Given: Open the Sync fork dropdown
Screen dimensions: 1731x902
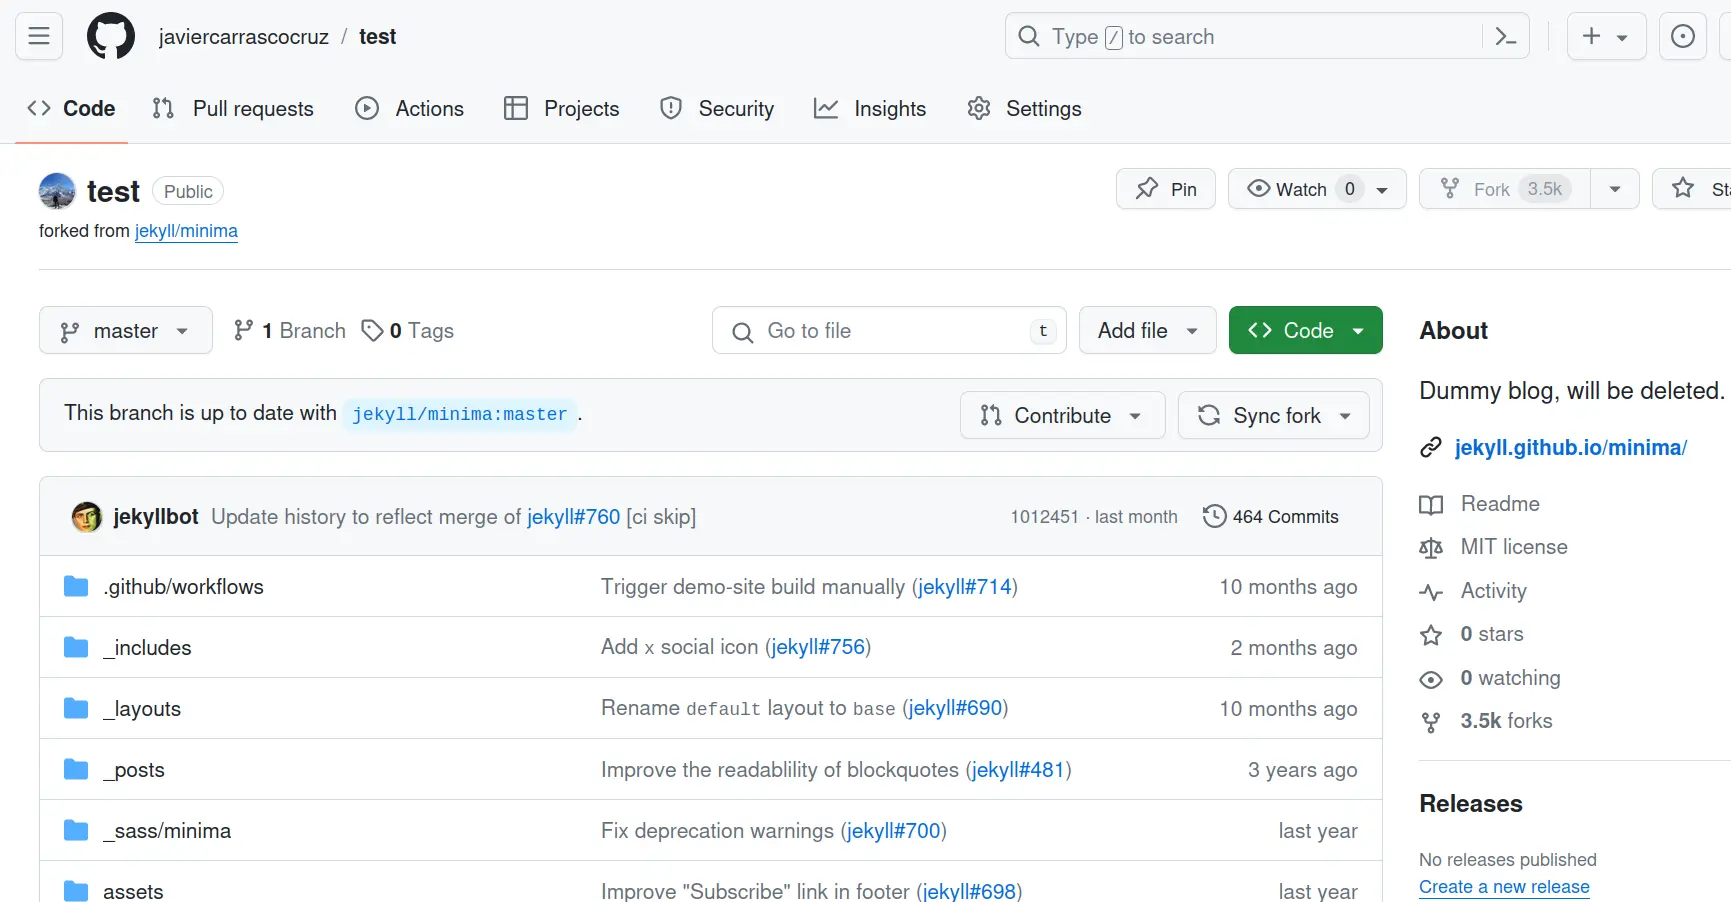Looking at the screenshot, I should pos(1274,415).
